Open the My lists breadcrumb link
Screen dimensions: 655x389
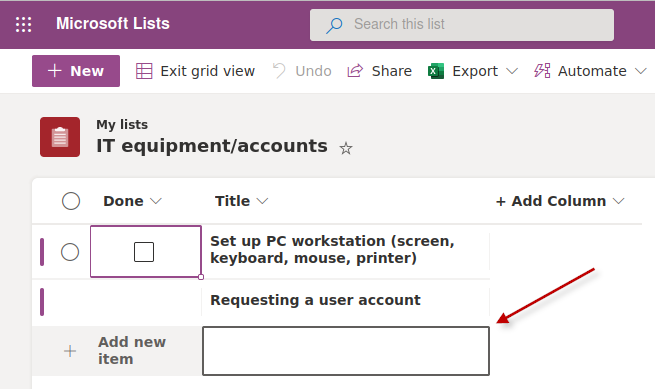click(122, 125)
